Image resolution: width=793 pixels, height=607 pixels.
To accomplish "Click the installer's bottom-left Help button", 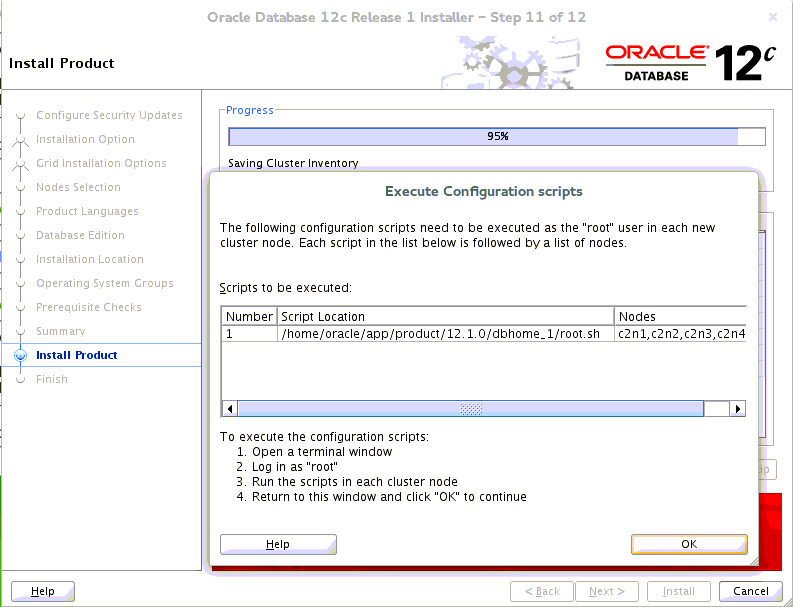I will point(43,591).
